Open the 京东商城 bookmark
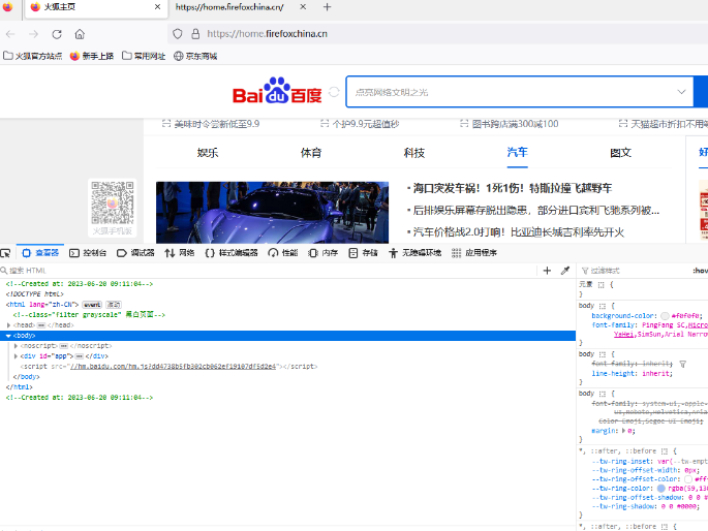Viewport: 708px width, 531px height. point(196,56)
